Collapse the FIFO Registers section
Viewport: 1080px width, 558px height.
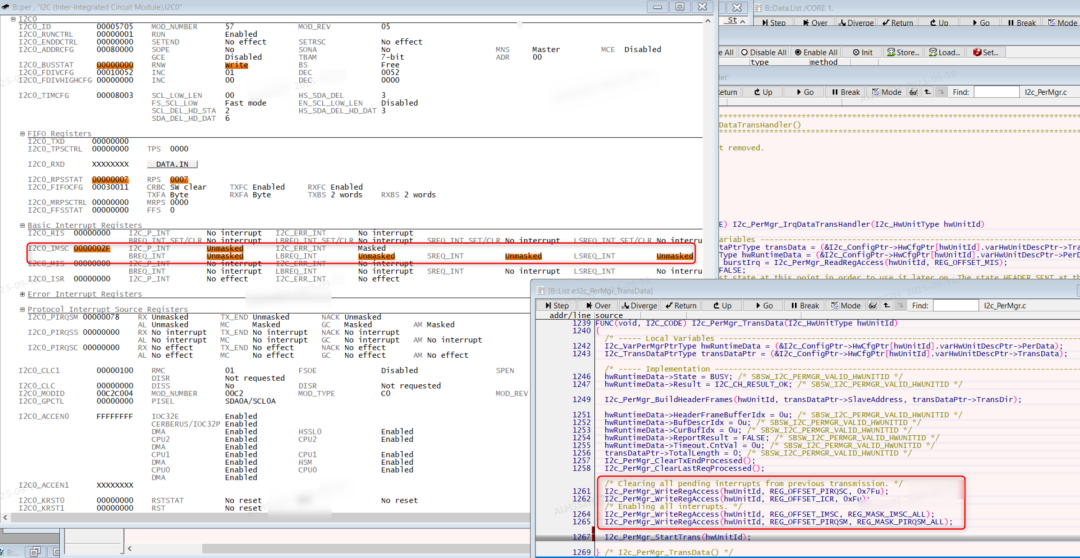pos(21,134)
